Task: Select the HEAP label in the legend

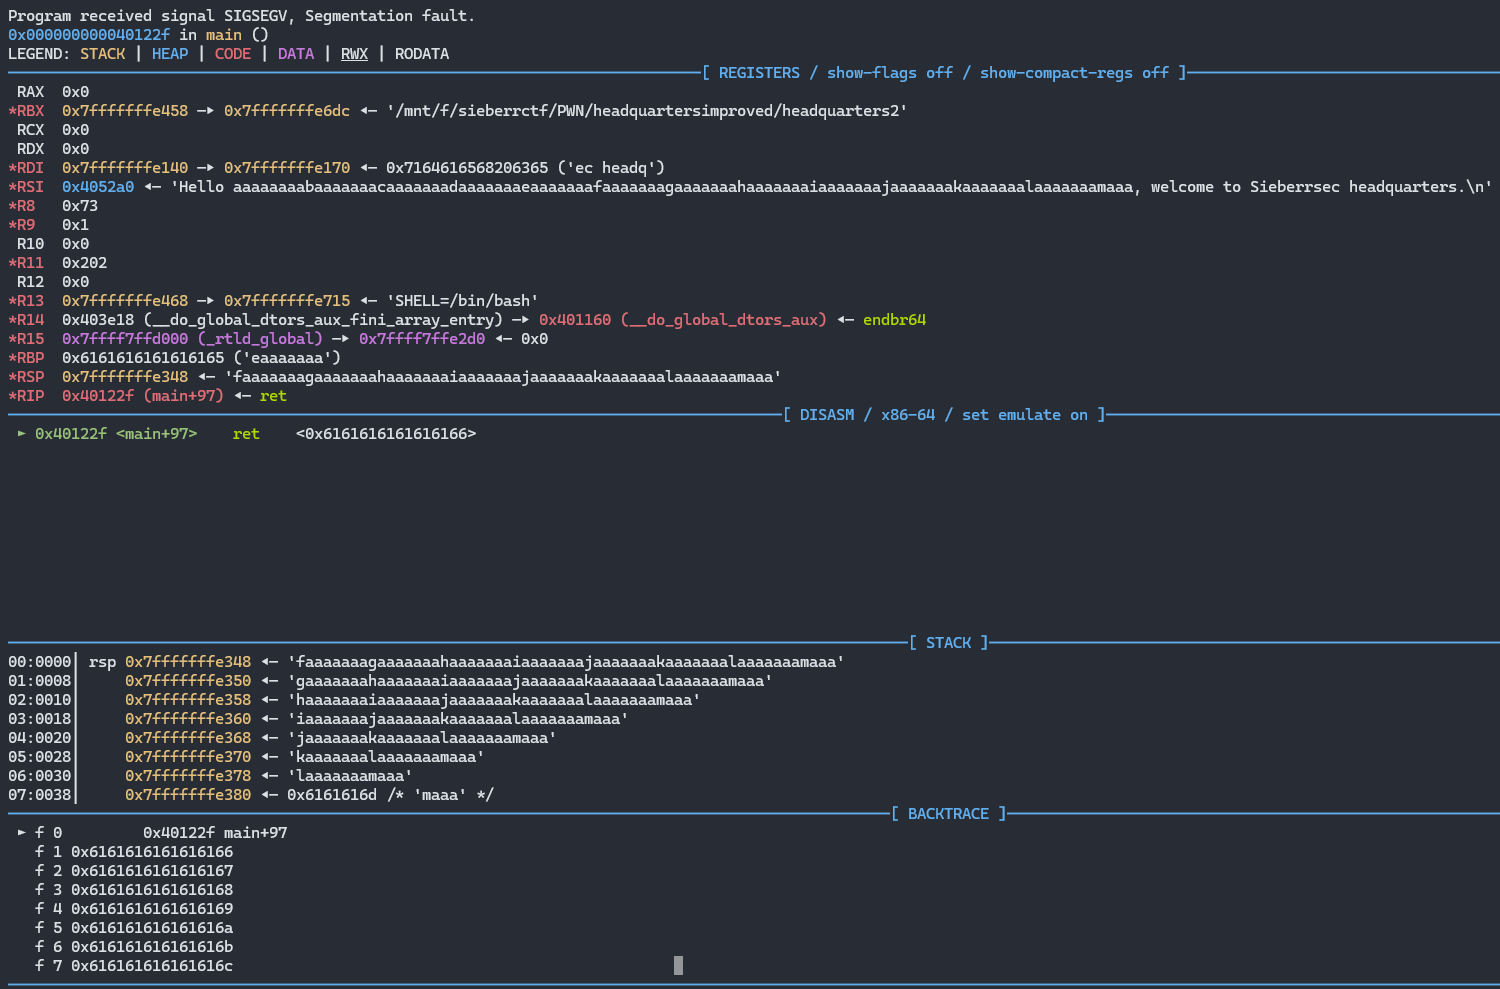Action: [170, 54]
